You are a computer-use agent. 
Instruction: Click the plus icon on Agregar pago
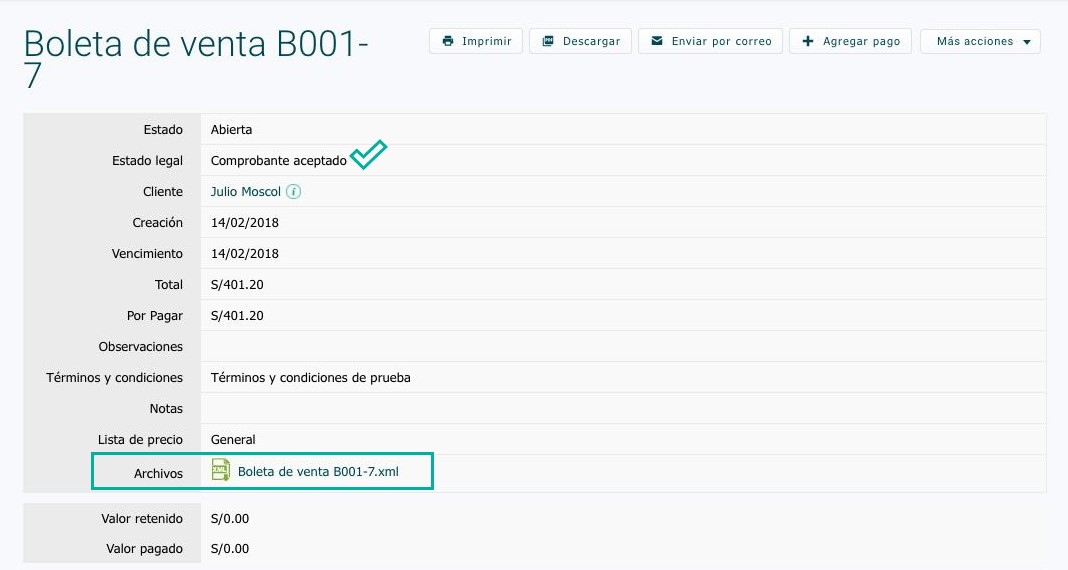(808, 41)
